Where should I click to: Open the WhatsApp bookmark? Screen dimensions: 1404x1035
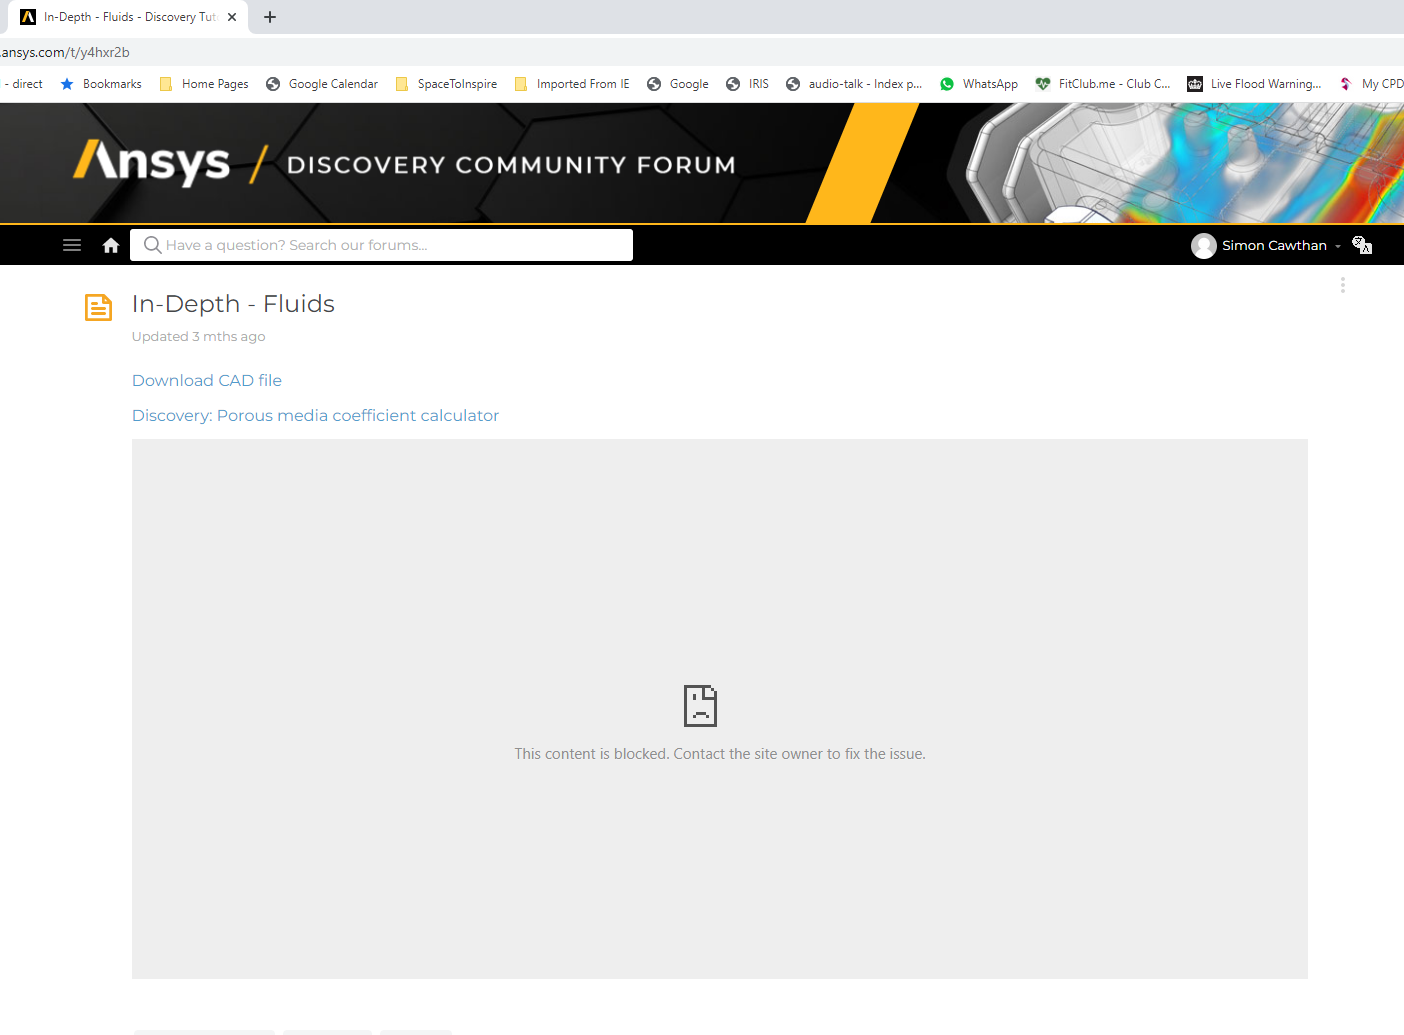click(979, 84)
